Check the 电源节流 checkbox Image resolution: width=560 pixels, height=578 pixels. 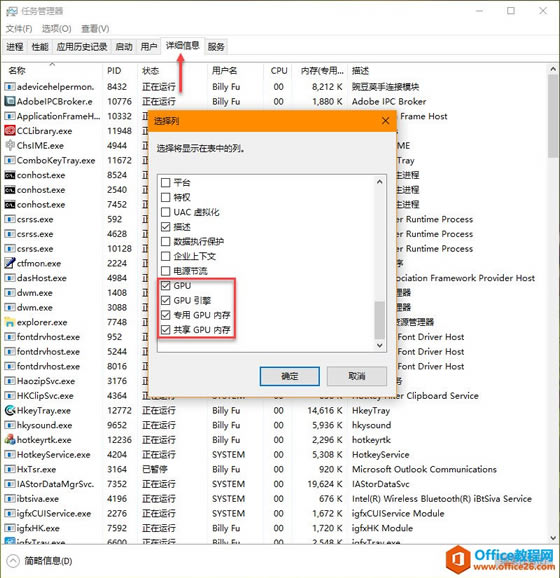(x=166, y=271)
